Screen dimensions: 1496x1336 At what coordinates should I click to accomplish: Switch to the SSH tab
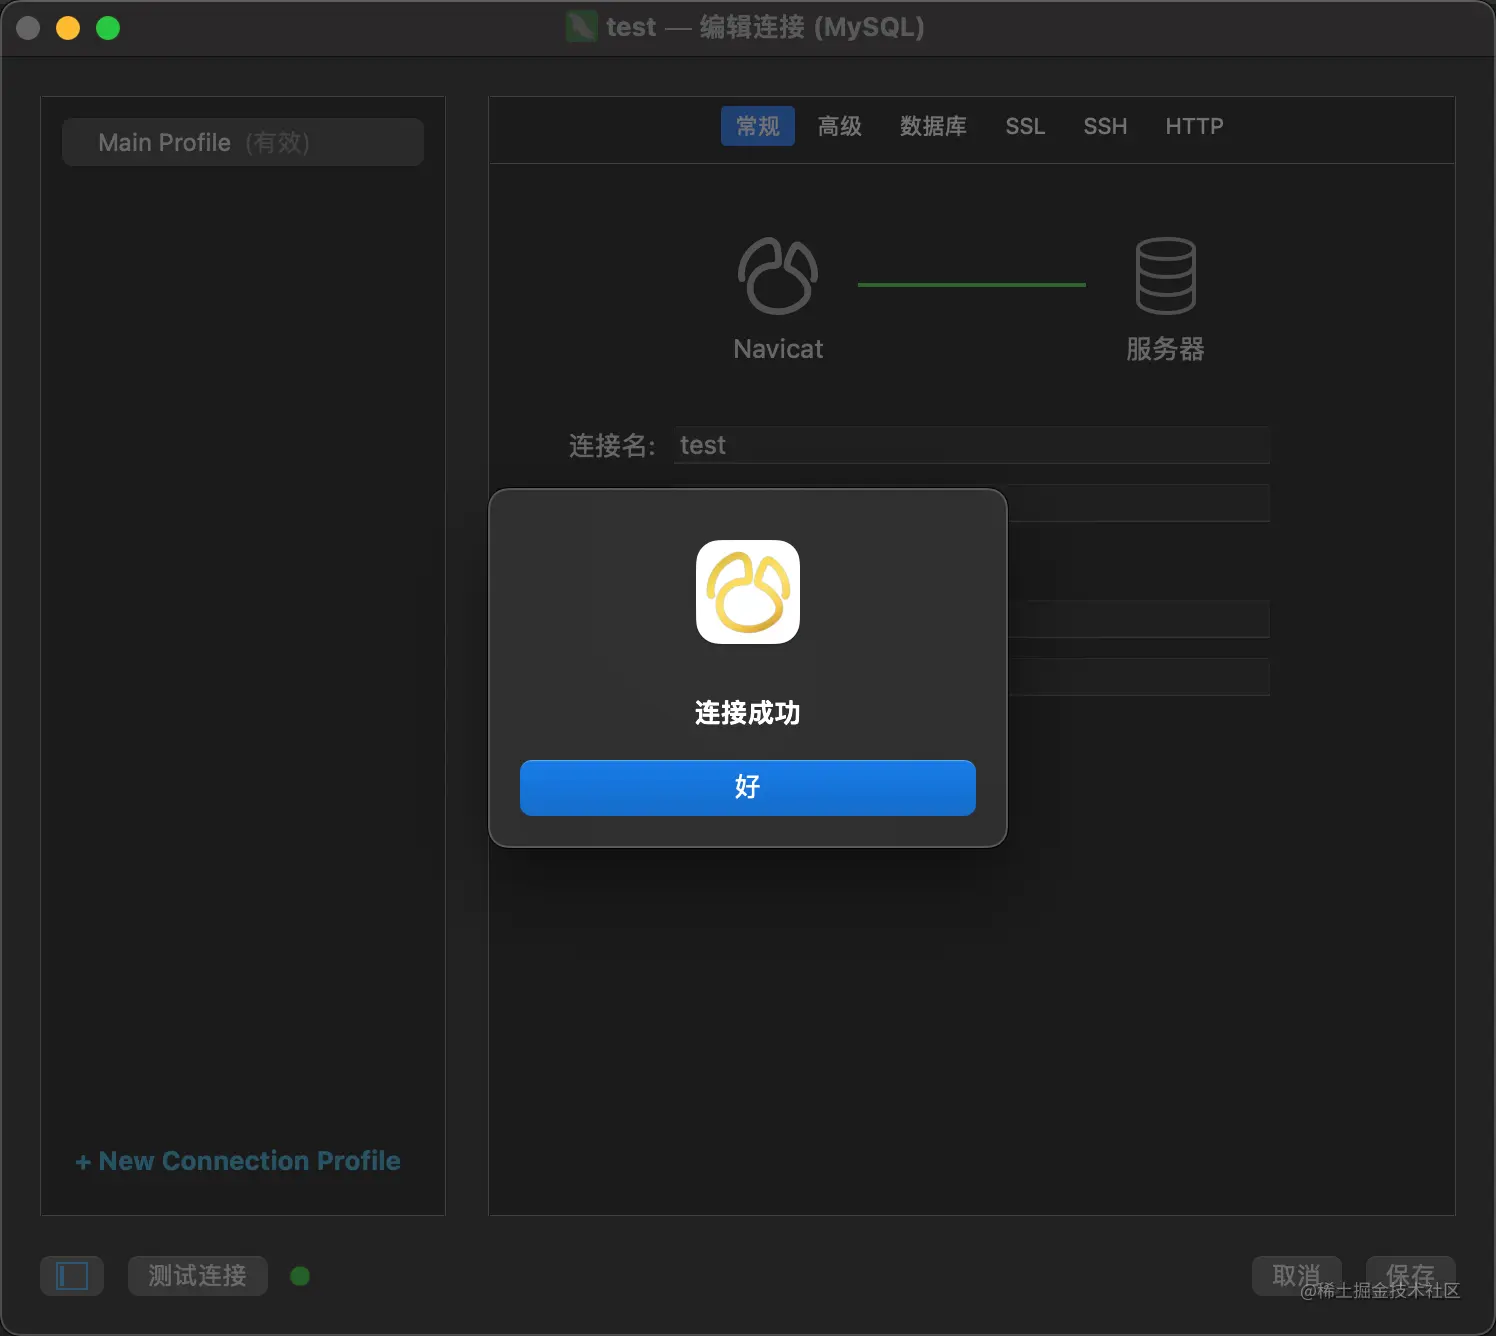click(x=1105, y=126)
